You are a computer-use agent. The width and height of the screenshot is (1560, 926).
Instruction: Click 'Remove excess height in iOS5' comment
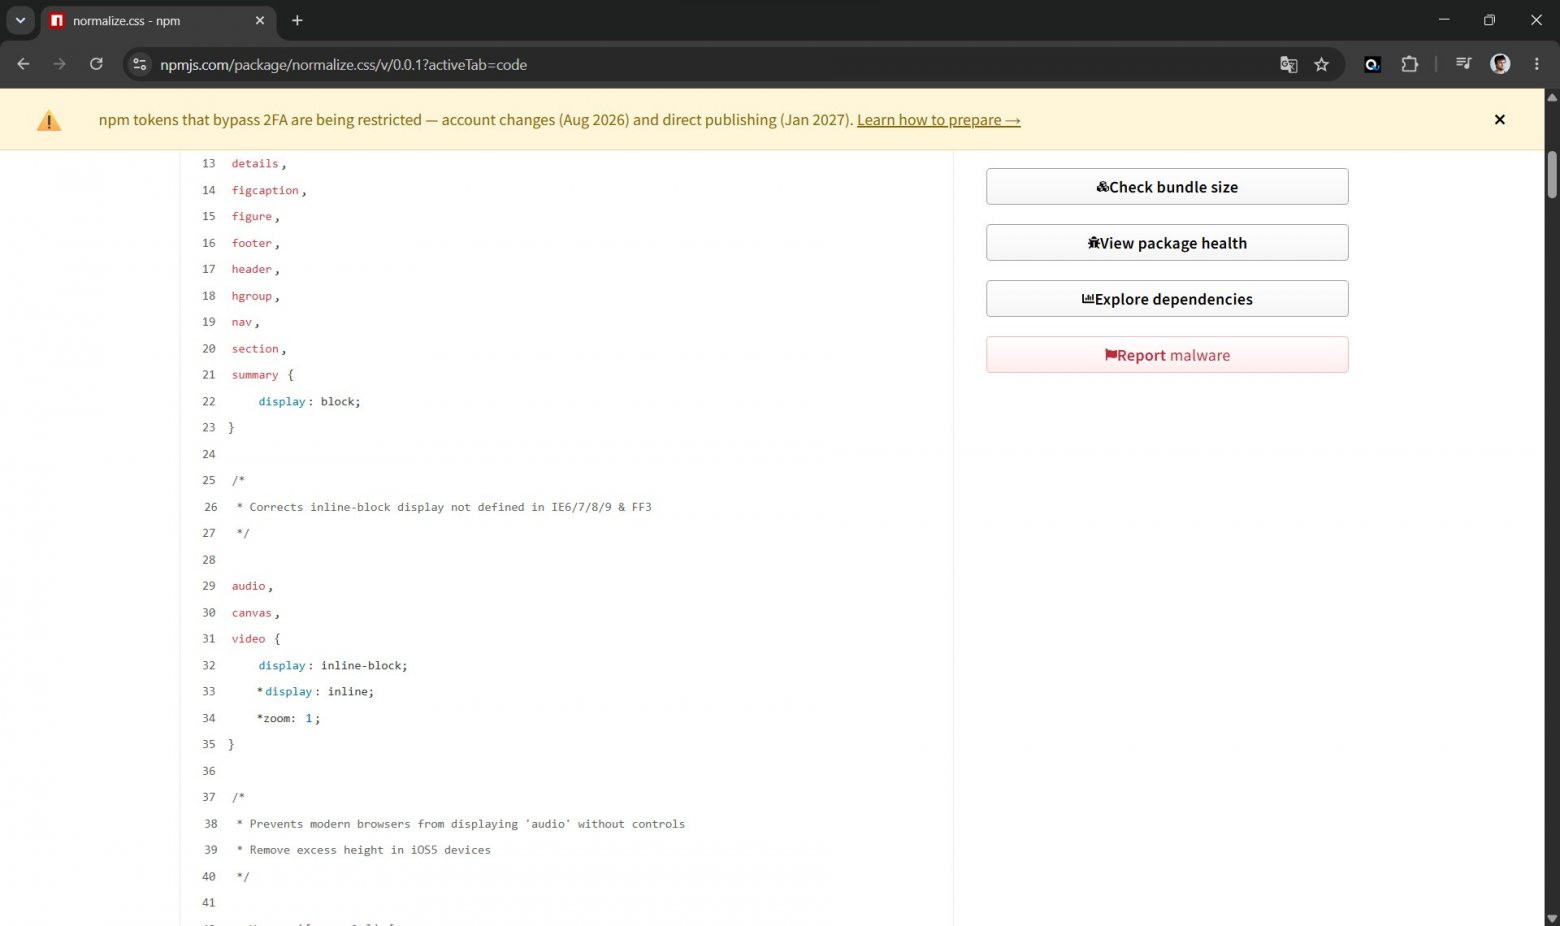pyautogui.click(x=364, y=850)
